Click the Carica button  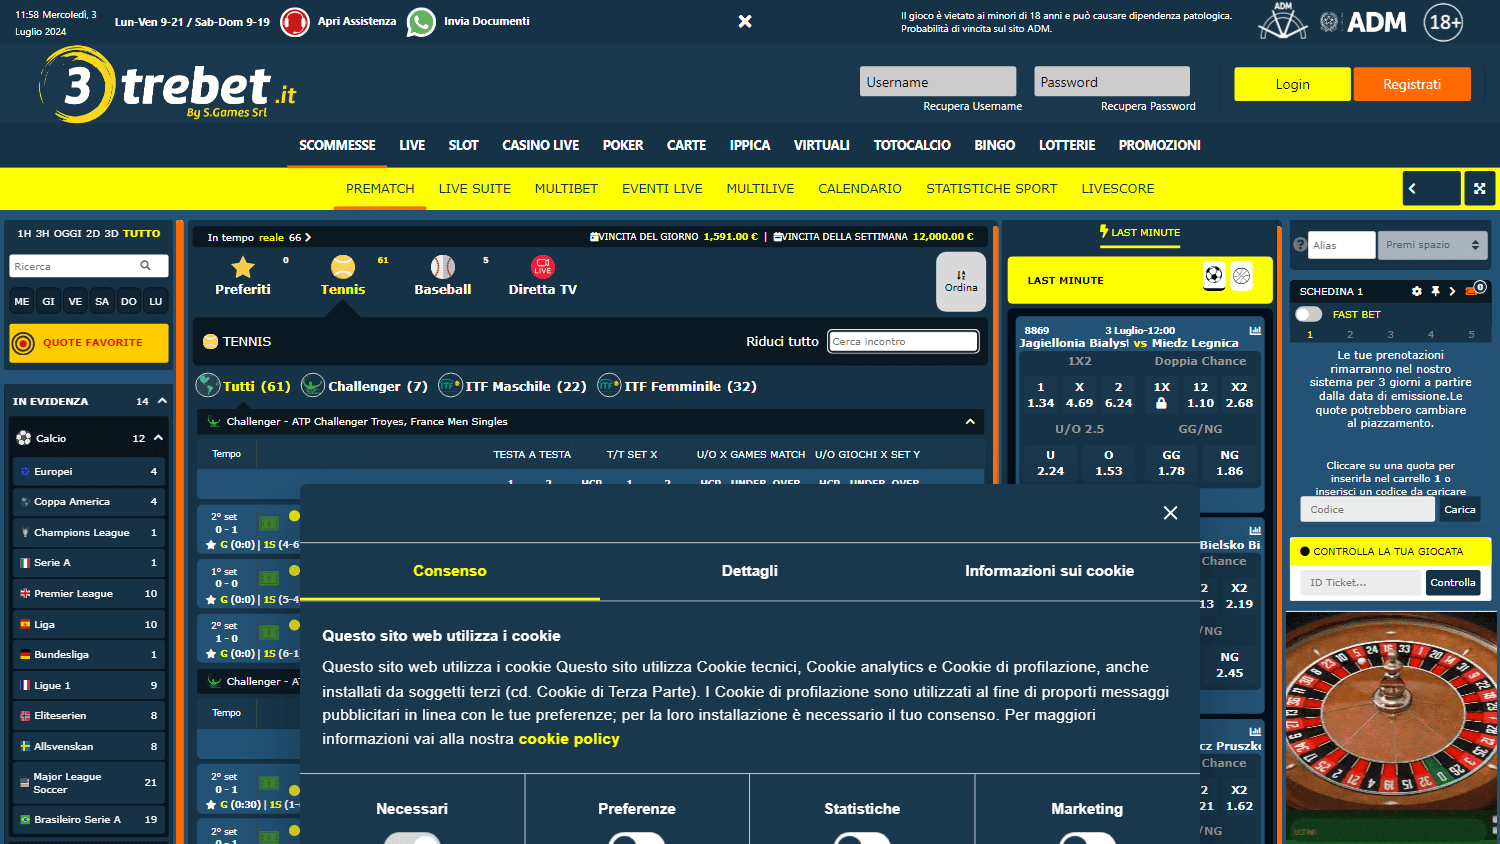point(1460,509)
